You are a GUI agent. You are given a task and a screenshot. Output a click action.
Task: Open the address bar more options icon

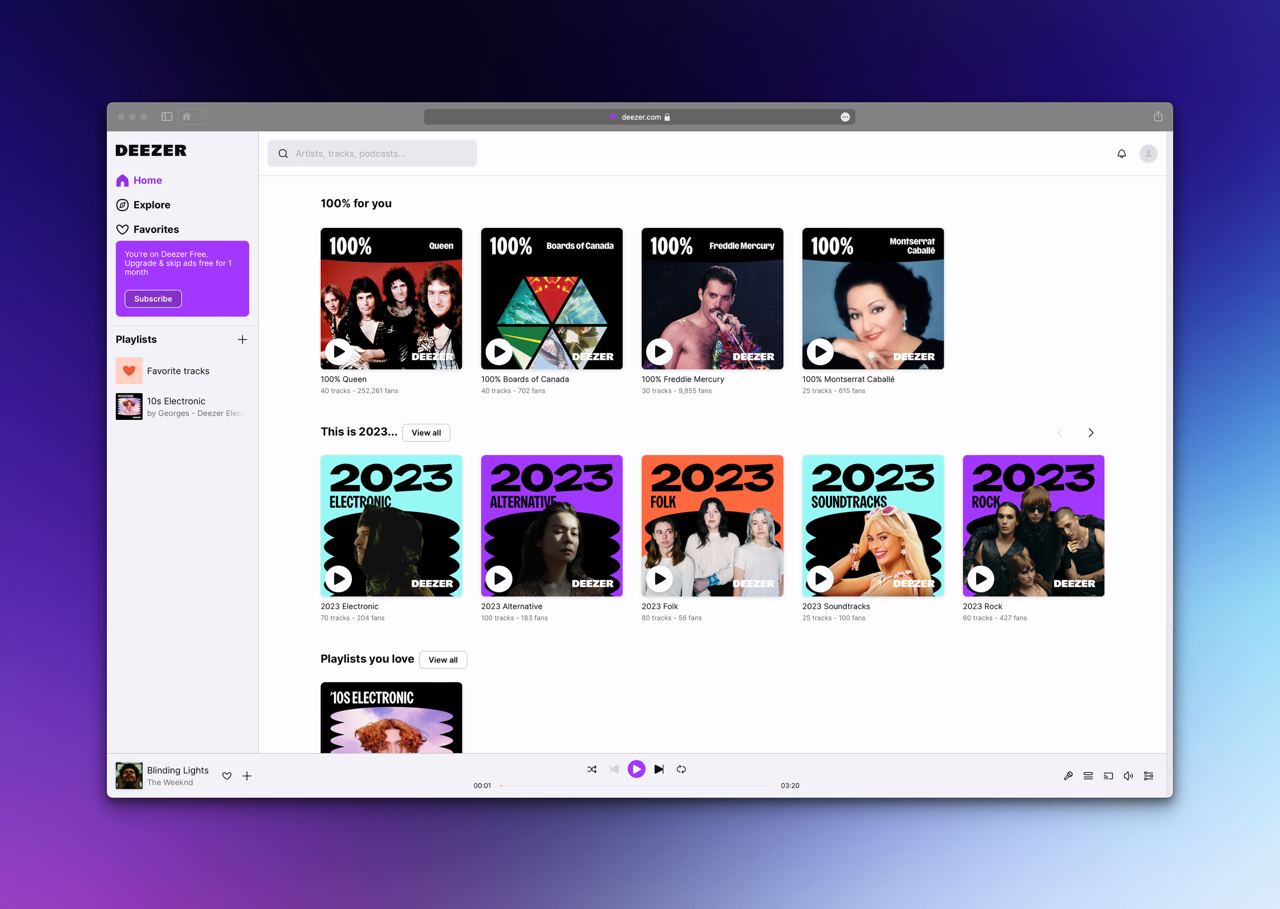coord(845,117)
